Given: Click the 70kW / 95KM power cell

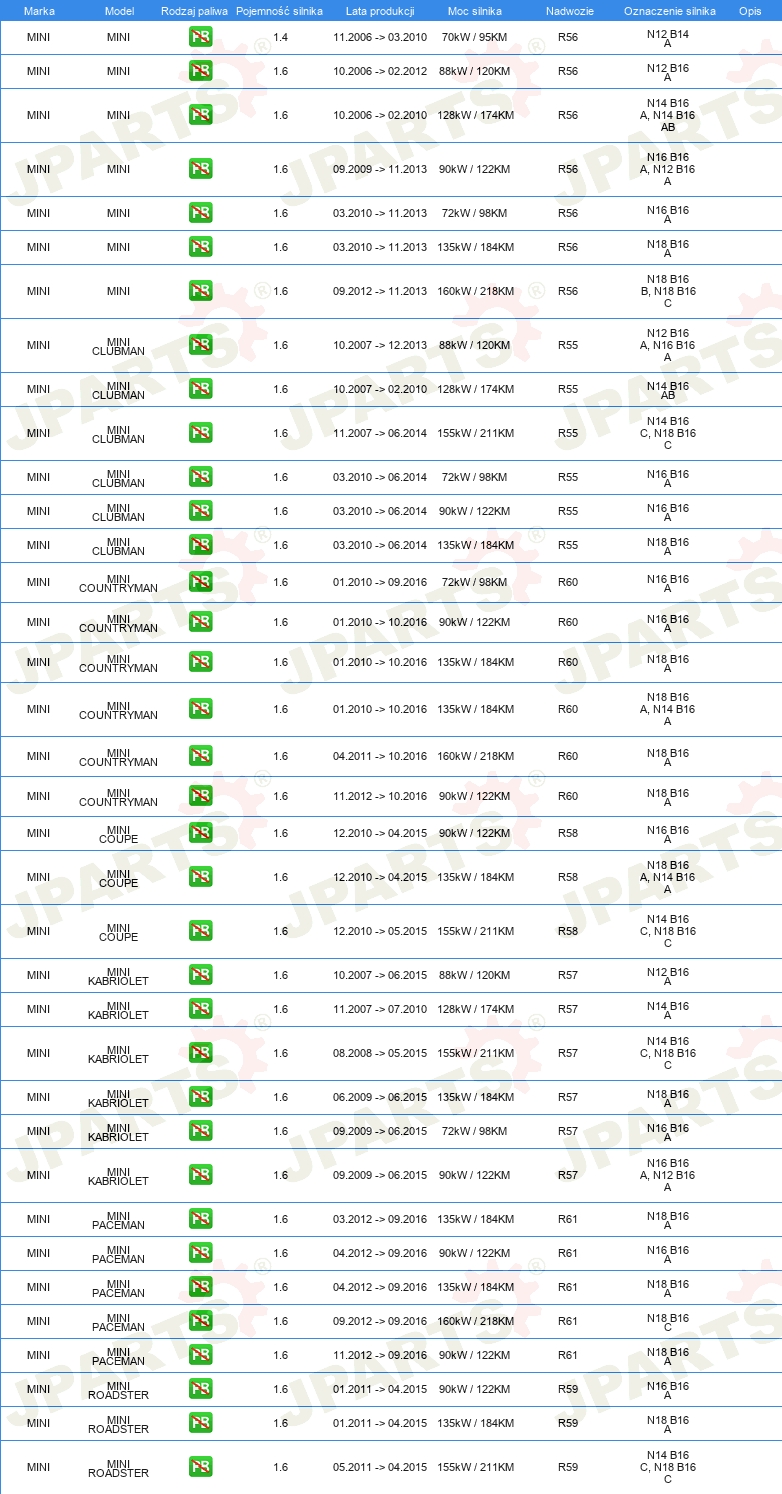Looking at the screenshot, I should pos(476,37).
